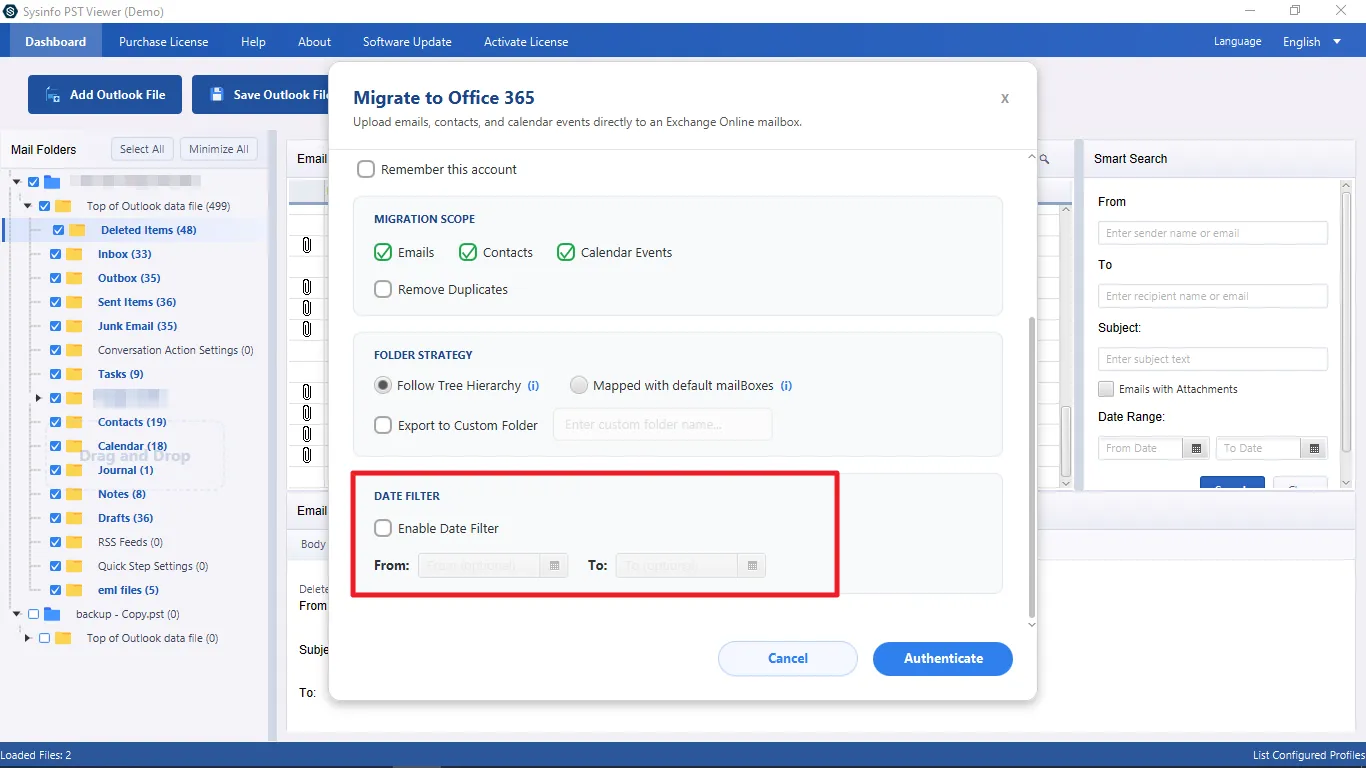The height and width of the screenshot is (768, 1366).
Task: Expand Top of Outlook data file (0) node
Action: [x=28, y=638]
